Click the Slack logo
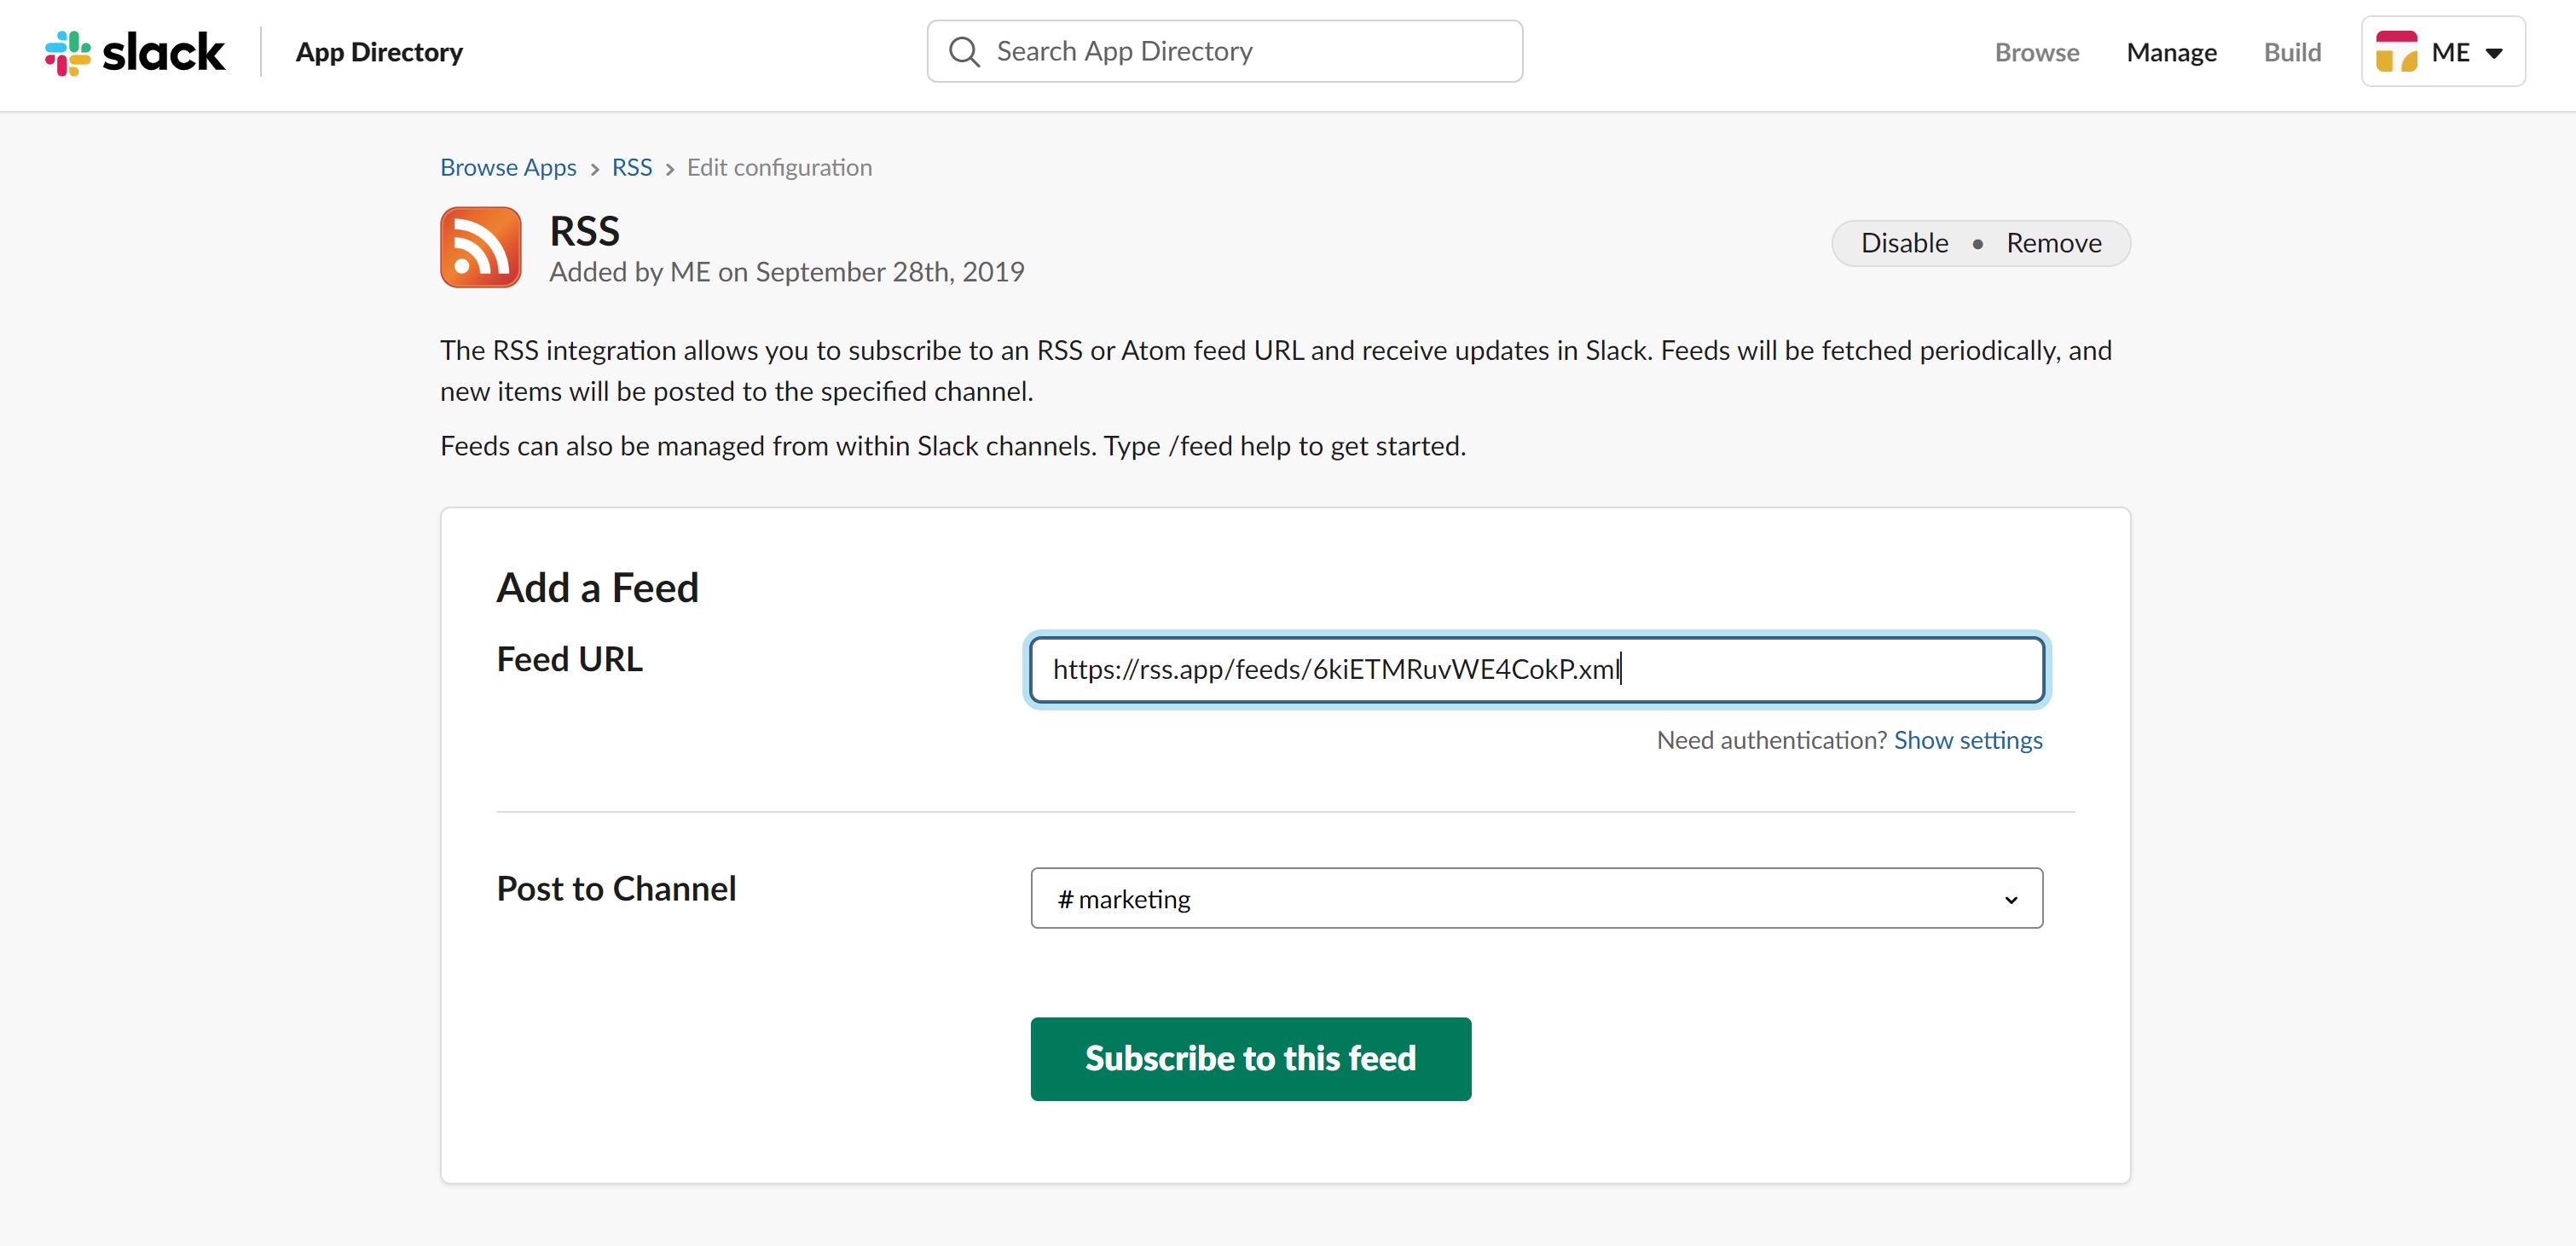This screenshot has height=1246, width=2576. click(x=135, y=52)
